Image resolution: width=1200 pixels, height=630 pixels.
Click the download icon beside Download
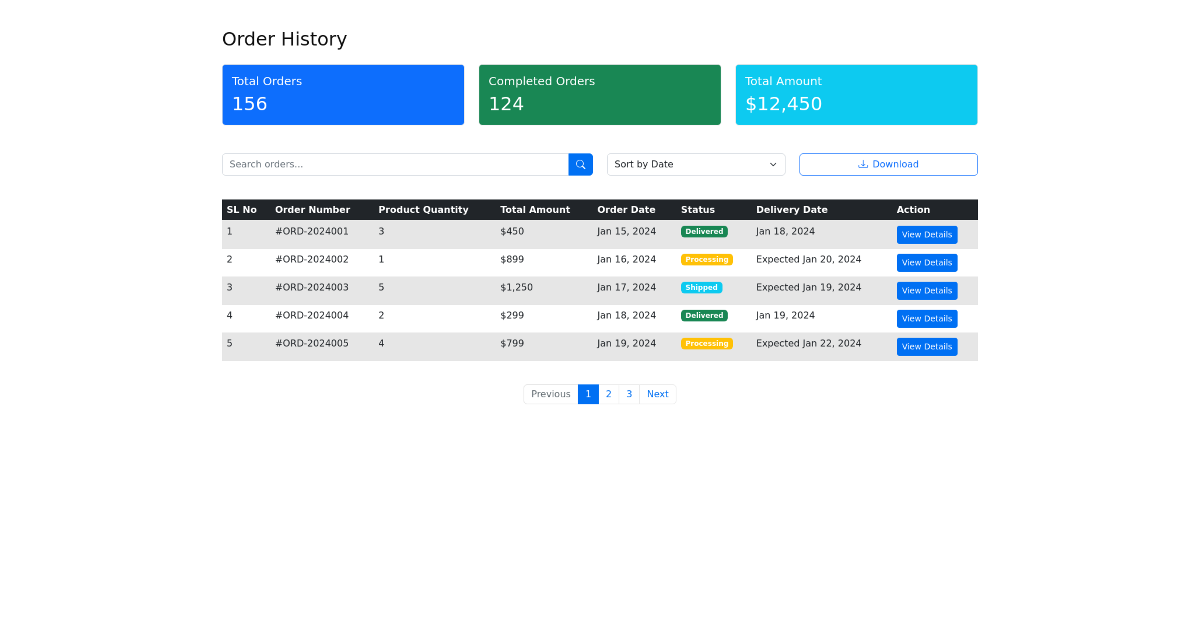pos(863,164)
